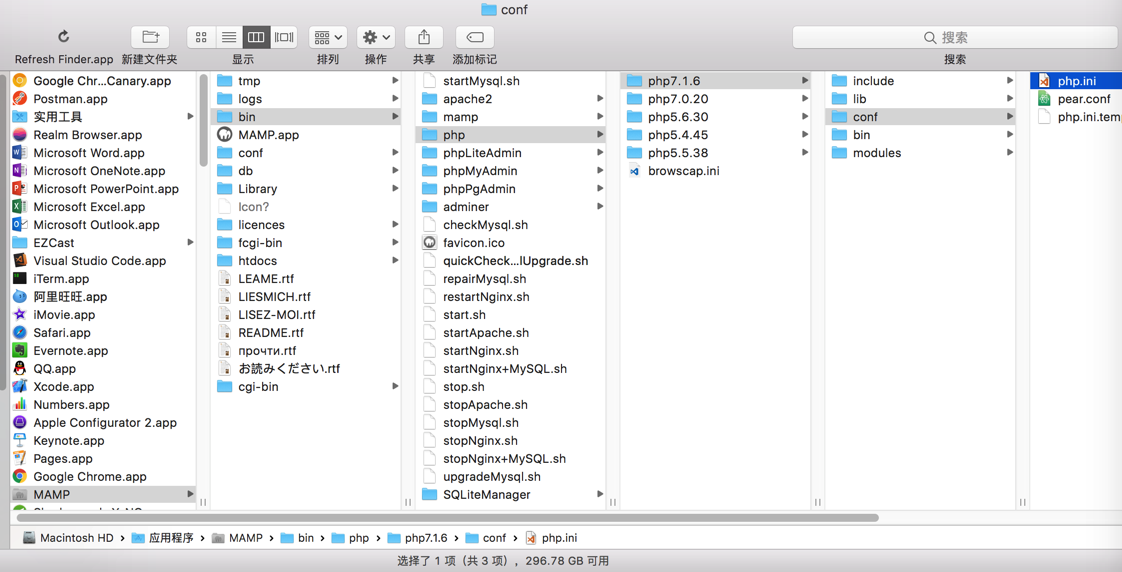Select the Evernote.app icon
1122x572 pixels.
point(20,351)
